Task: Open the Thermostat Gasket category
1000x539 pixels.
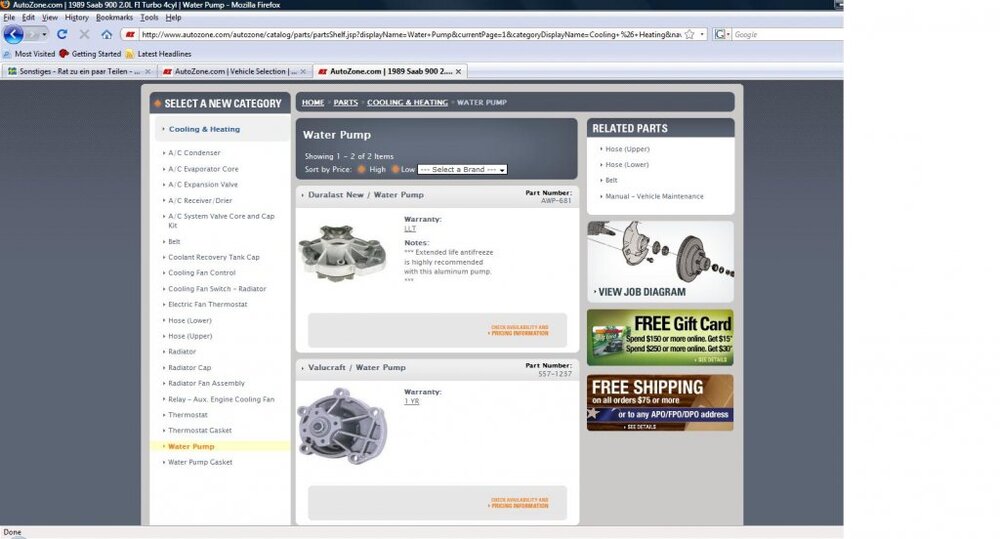Action: pos(200,431)
